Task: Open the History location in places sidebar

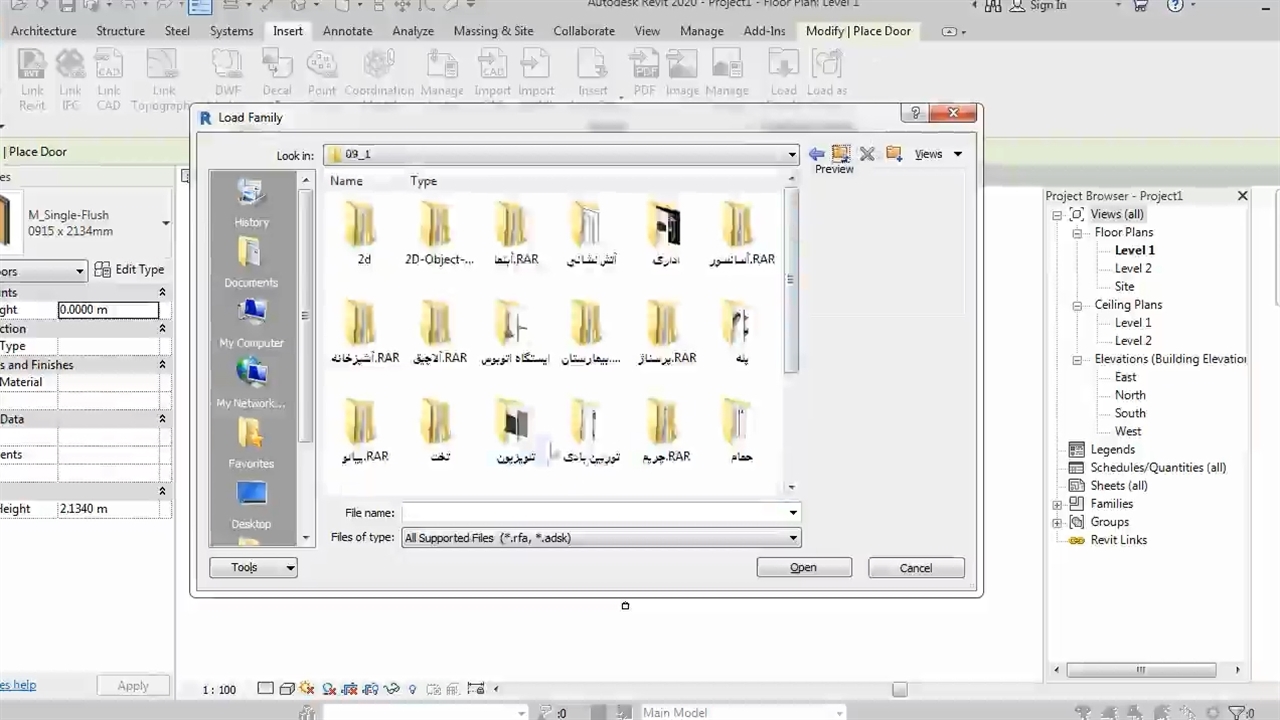Action: (251, 201)
